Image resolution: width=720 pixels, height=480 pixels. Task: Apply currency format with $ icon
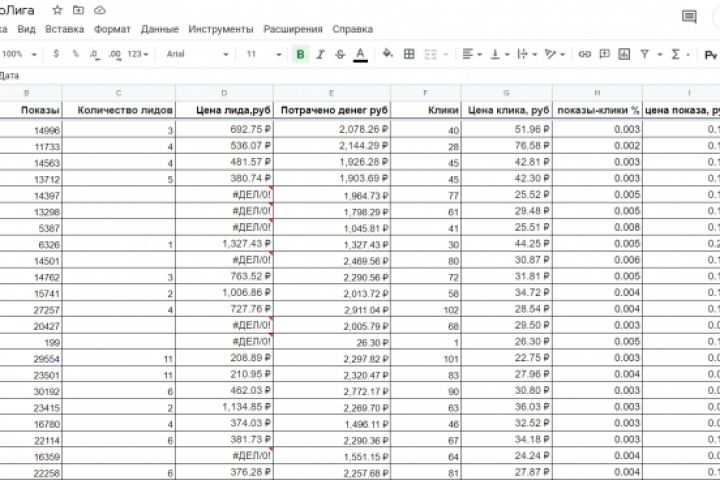tap(56, 54)
